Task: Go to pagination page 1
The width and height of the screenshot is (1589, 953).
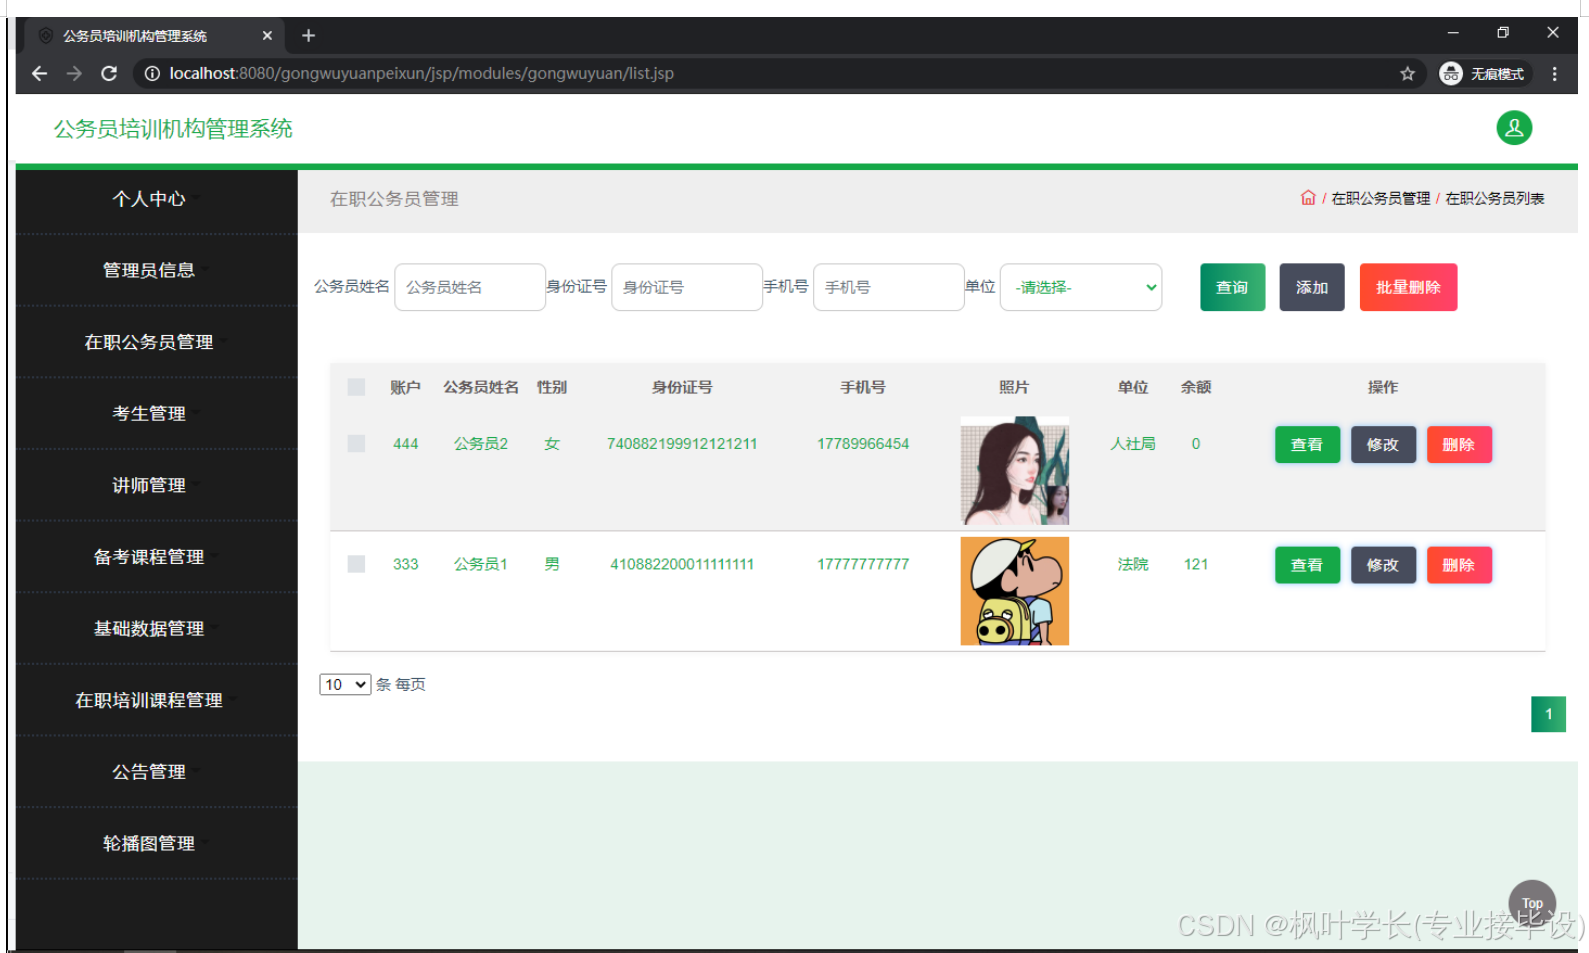Action: coord(1548,714)
